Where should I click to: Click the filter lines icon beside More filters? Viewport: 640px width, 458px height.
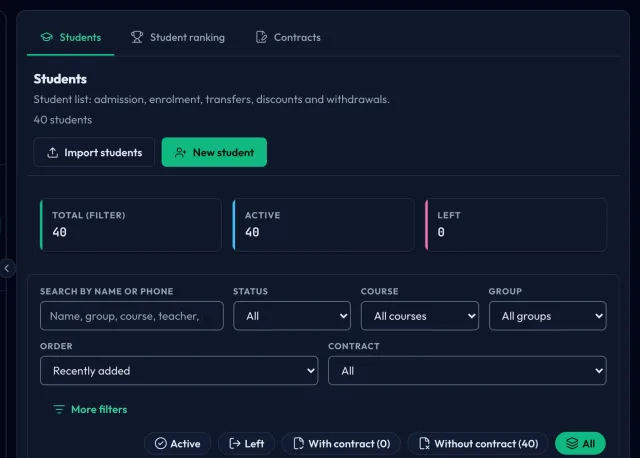[59, 409]
